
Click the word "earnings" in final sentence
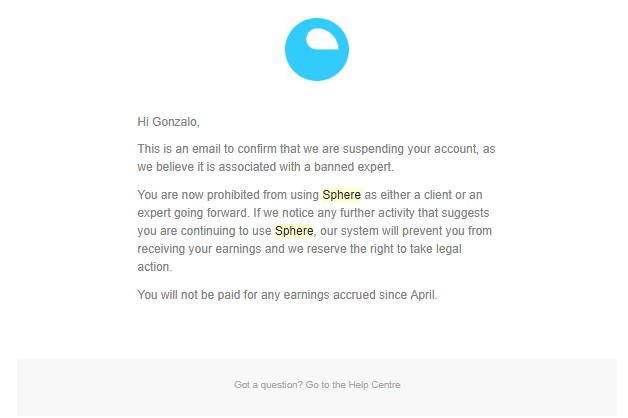306,295
